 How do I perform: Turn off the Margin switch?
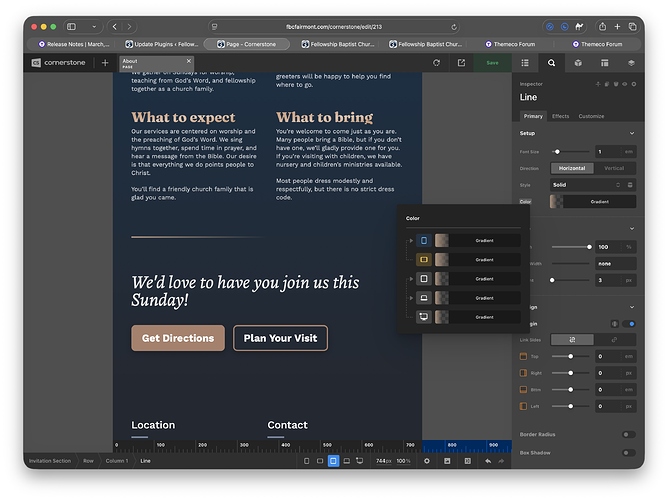tap(630, 323)
